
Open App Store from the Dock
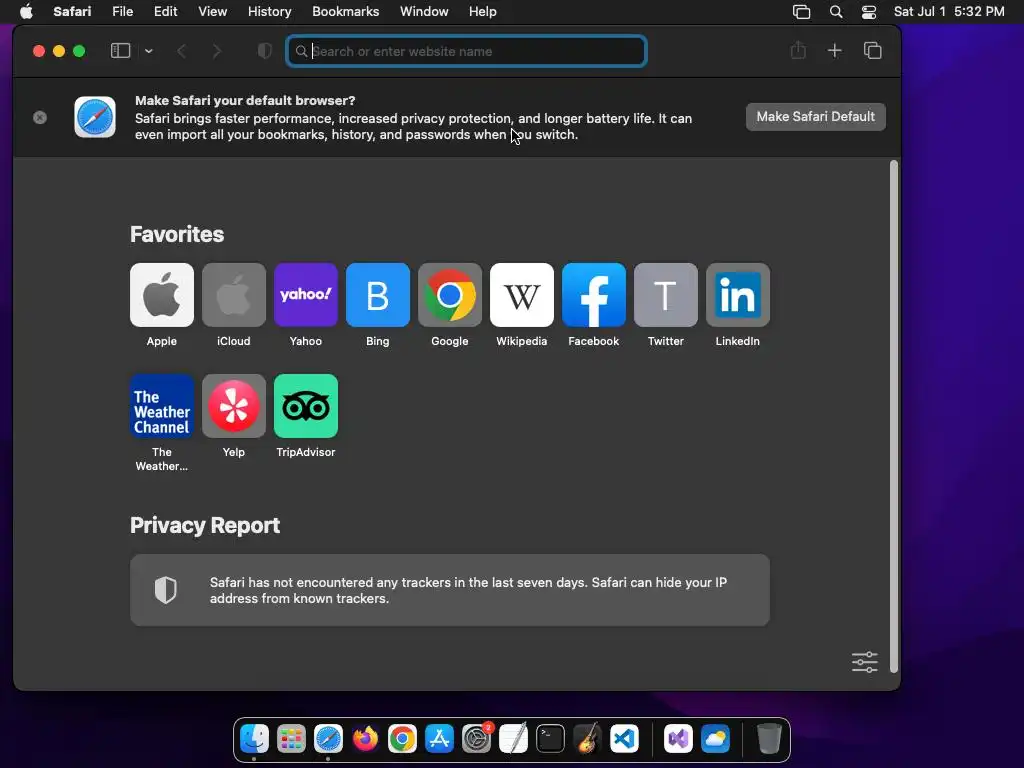pos(439,739)
